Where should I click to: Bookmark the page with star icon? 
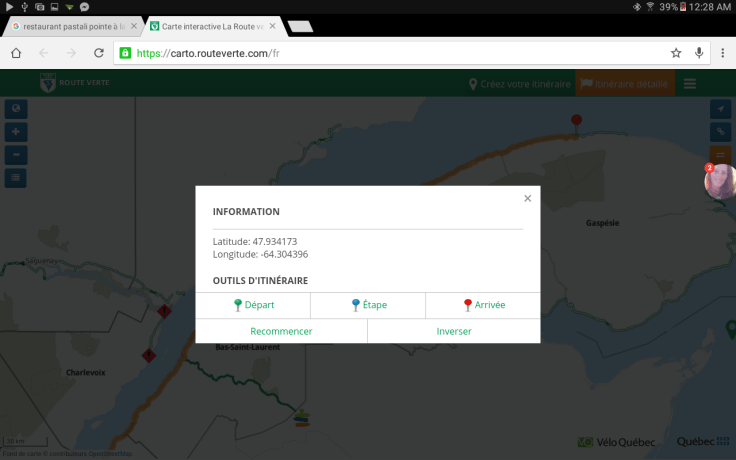tap(676, 53)
